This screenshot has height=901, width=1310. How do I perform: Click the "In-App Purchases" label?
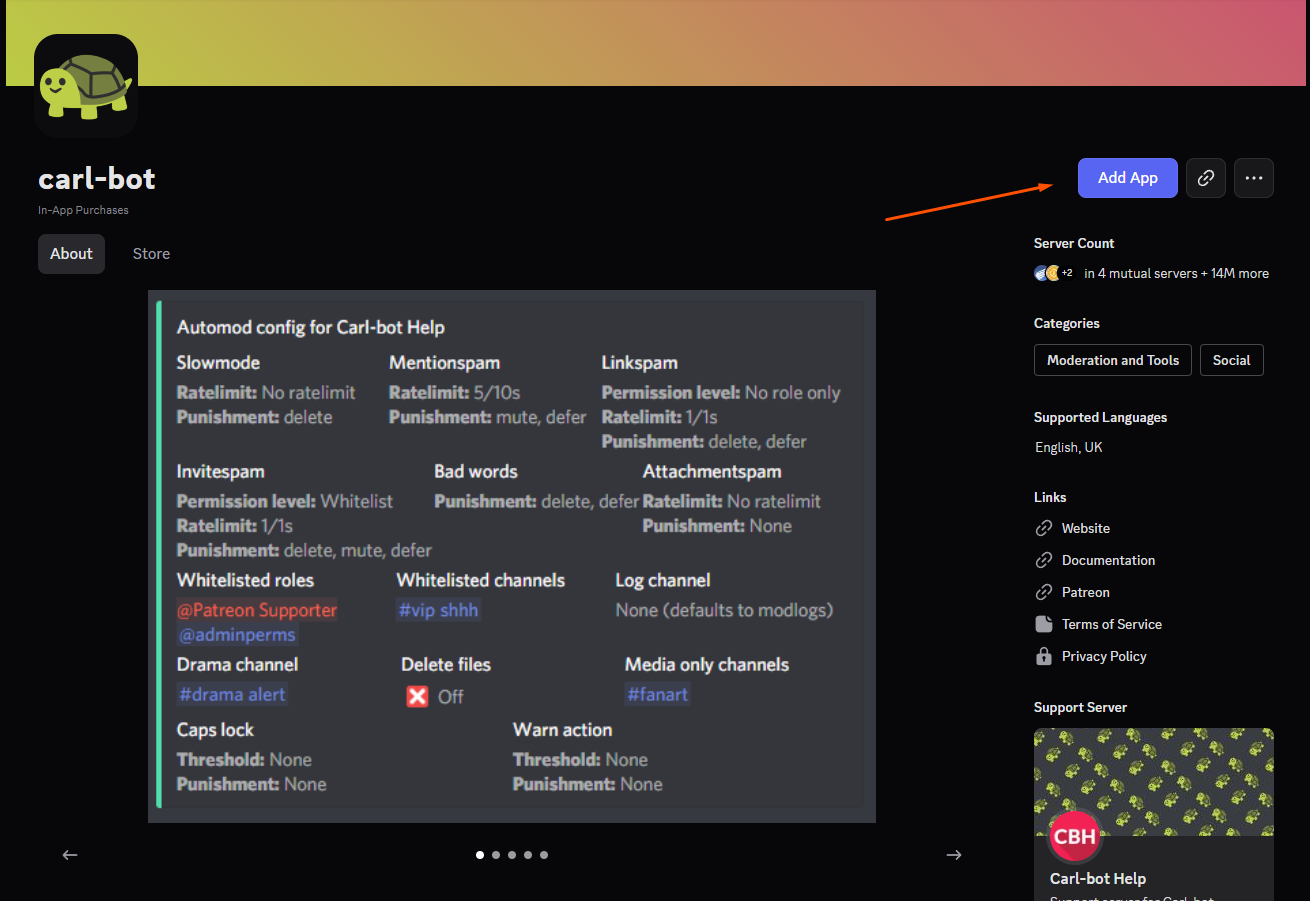tap(83, 210)
